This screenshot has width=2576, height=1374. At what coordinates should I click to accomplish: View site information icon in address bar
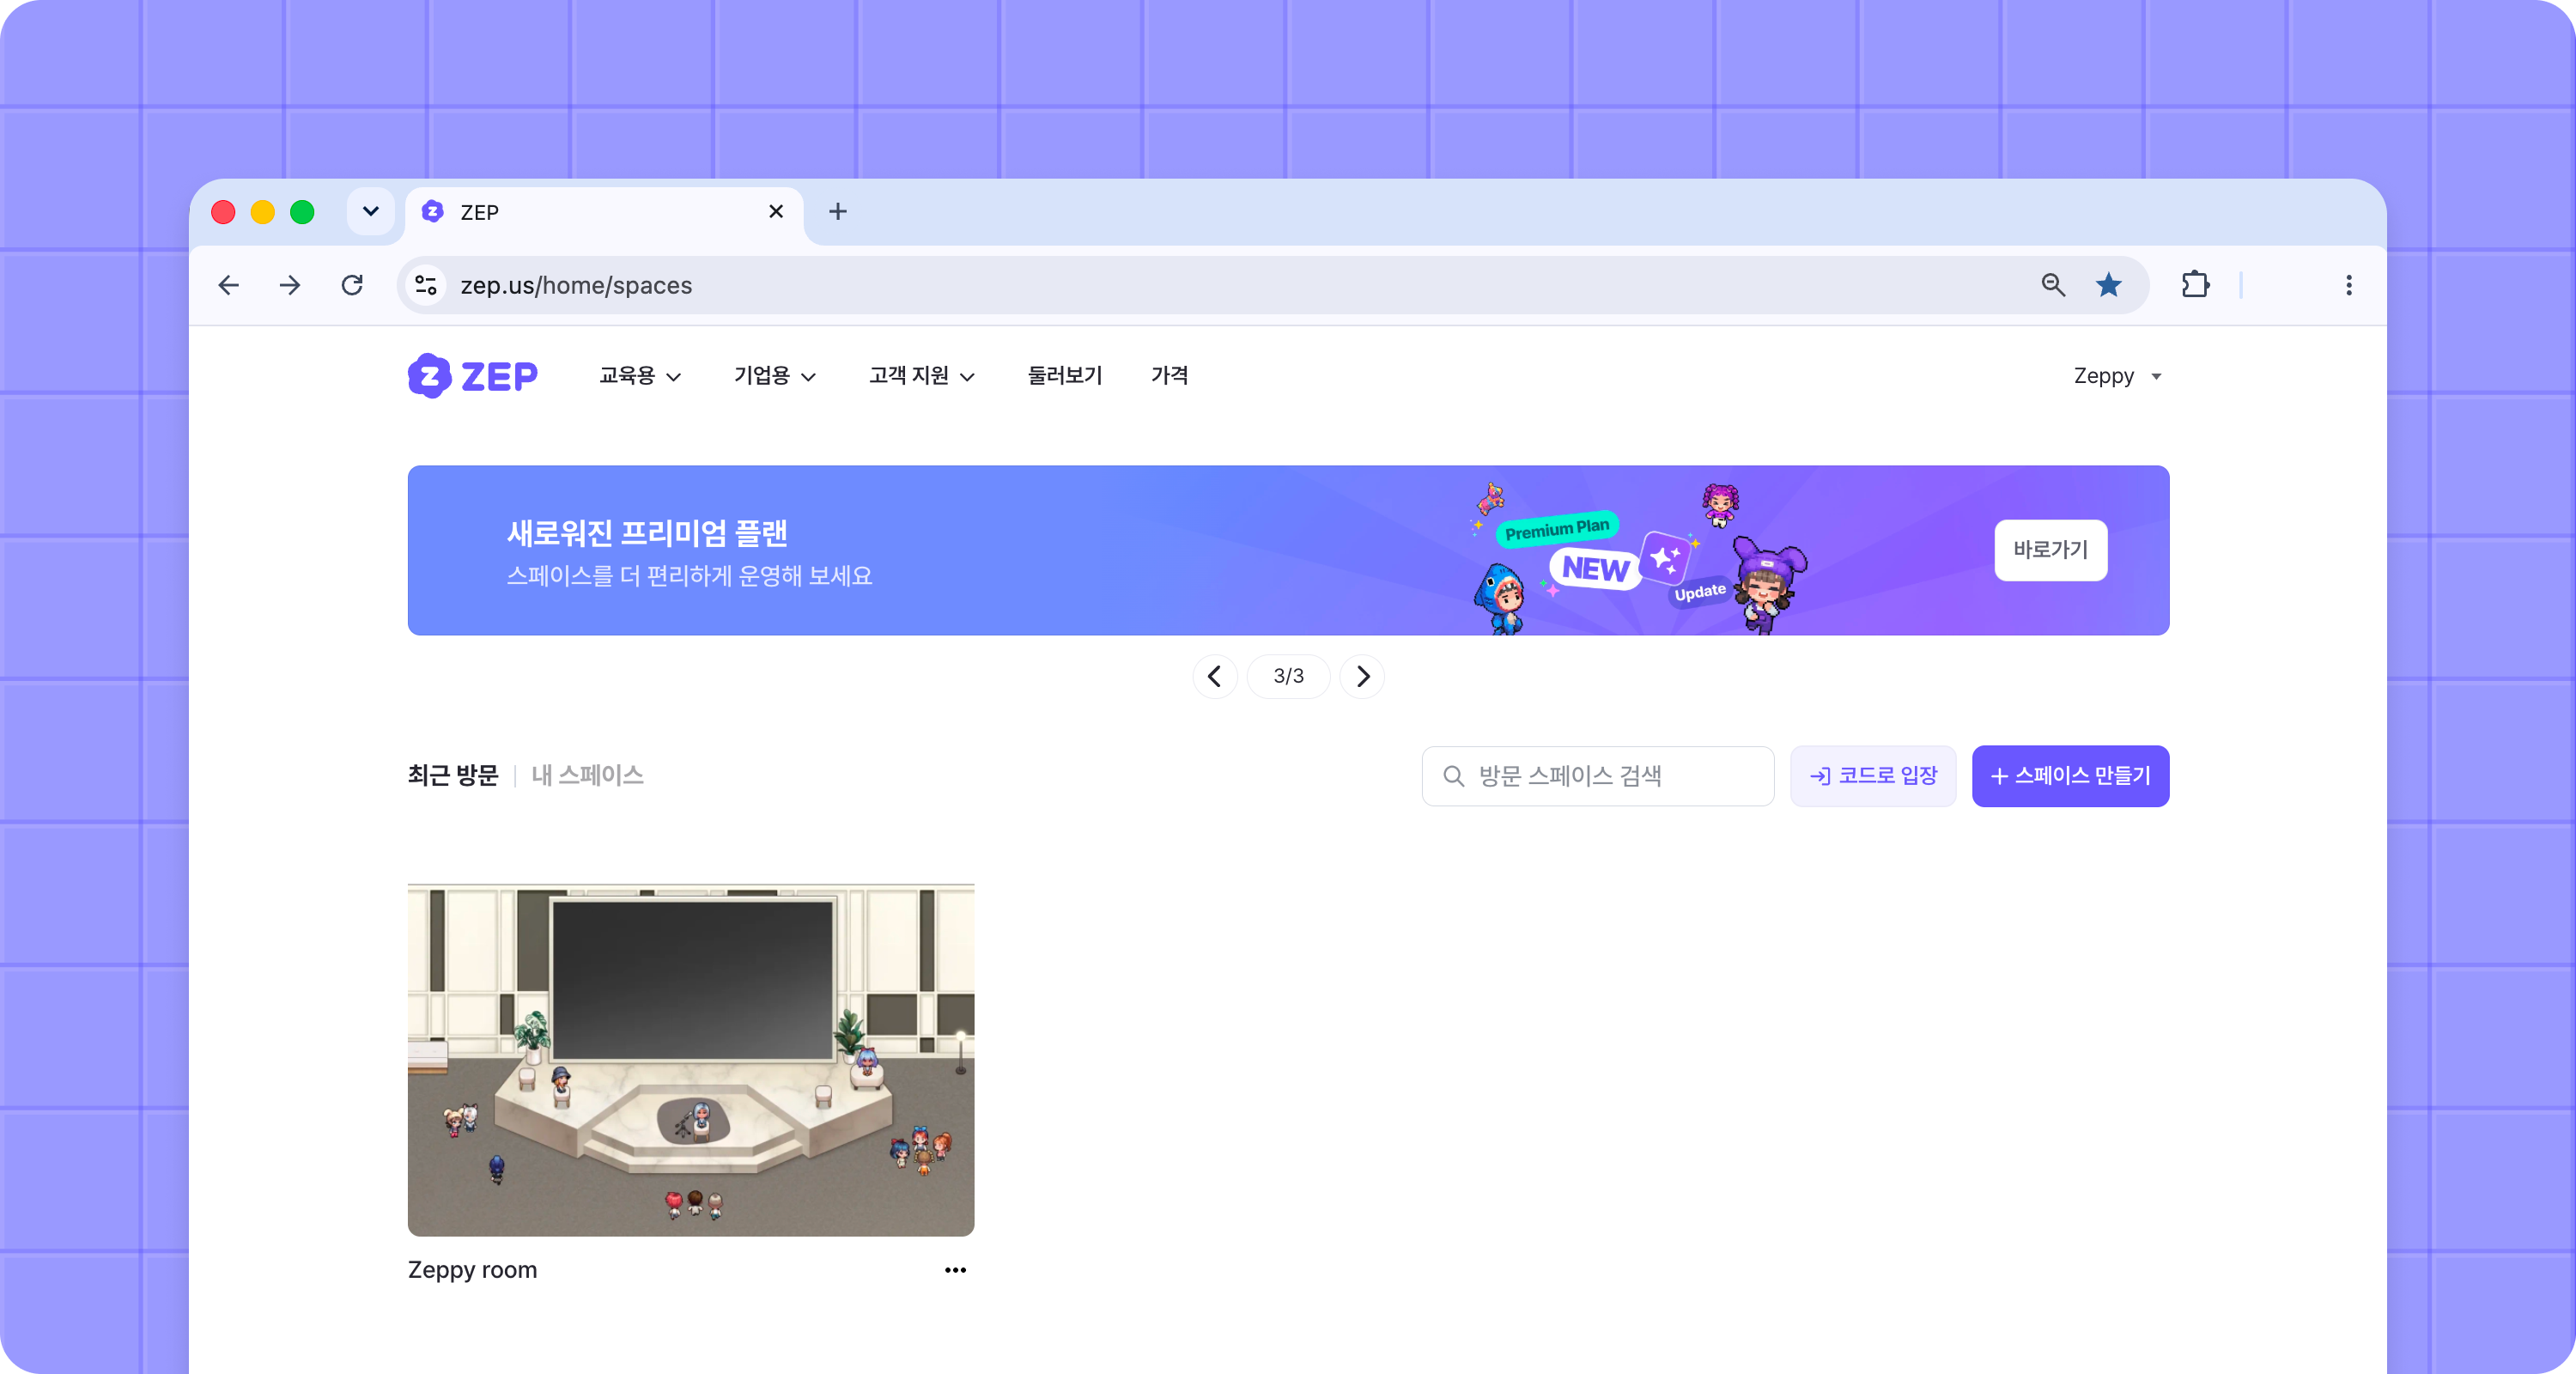pos(426,285)
